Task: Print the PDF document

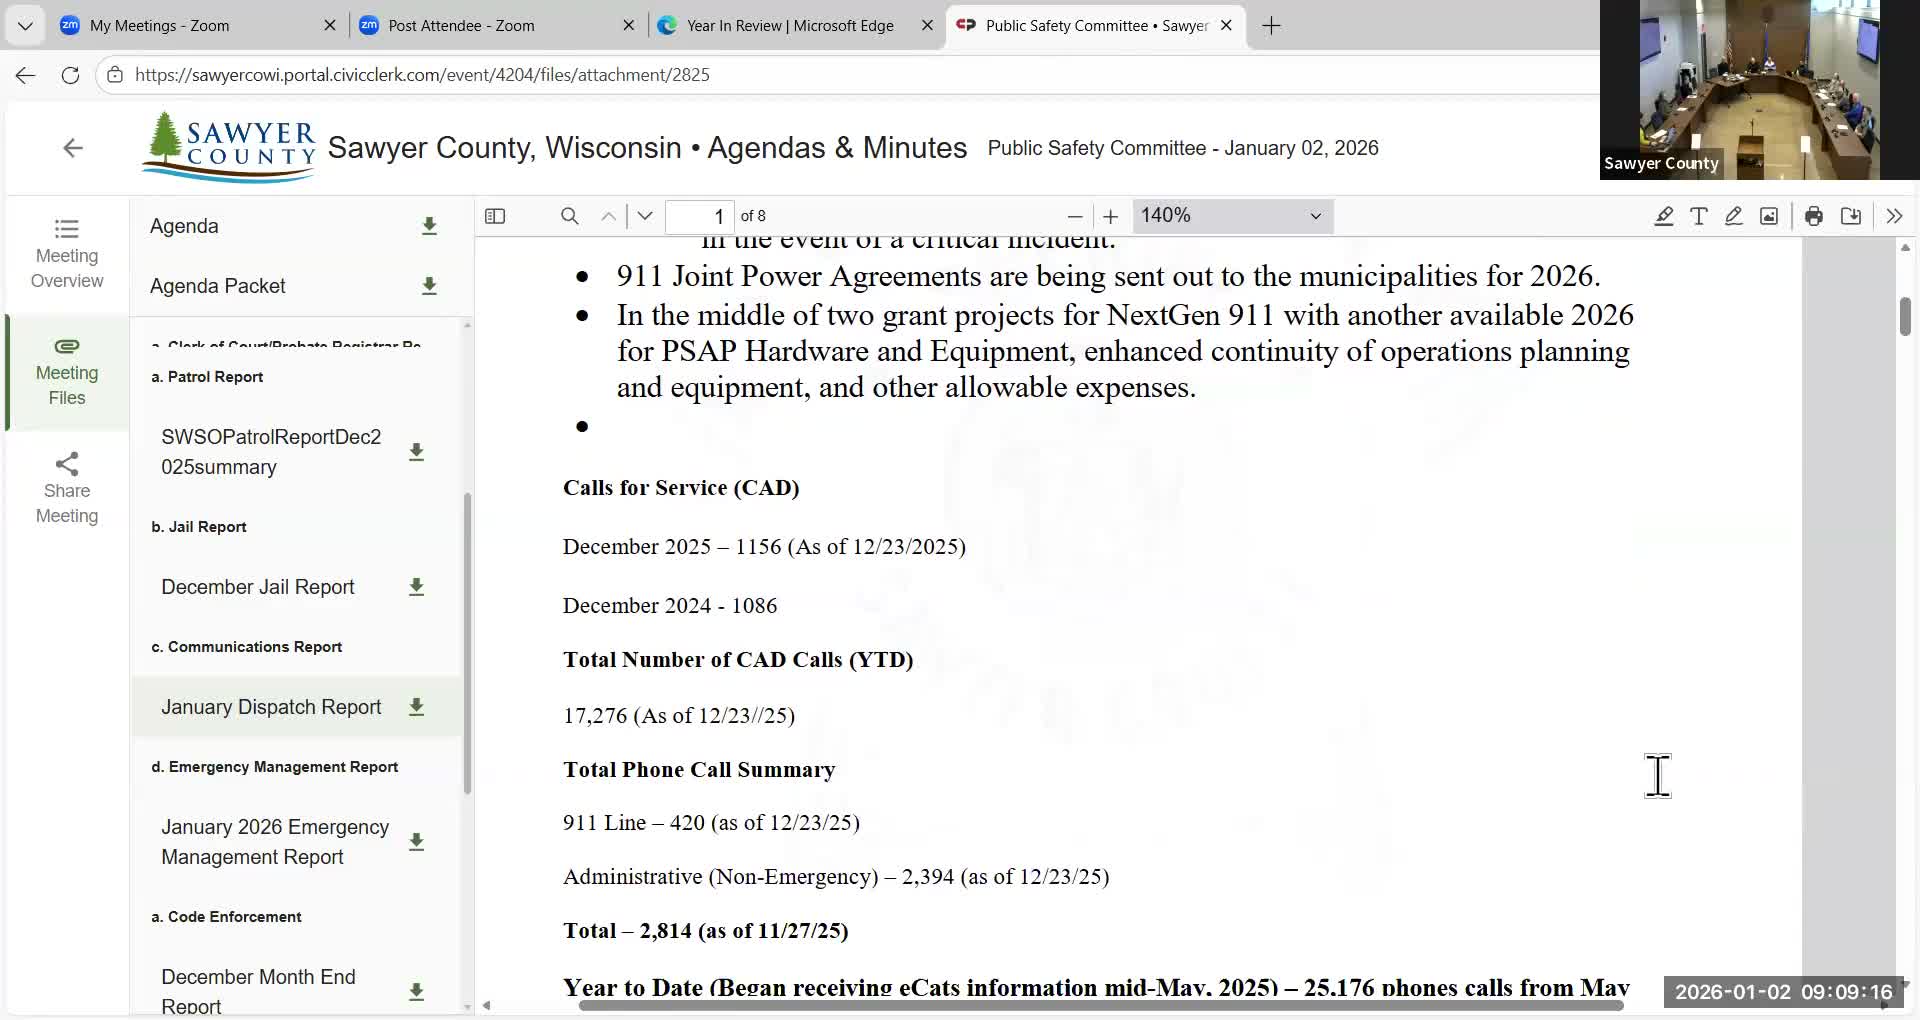Action: (1814, 216)
